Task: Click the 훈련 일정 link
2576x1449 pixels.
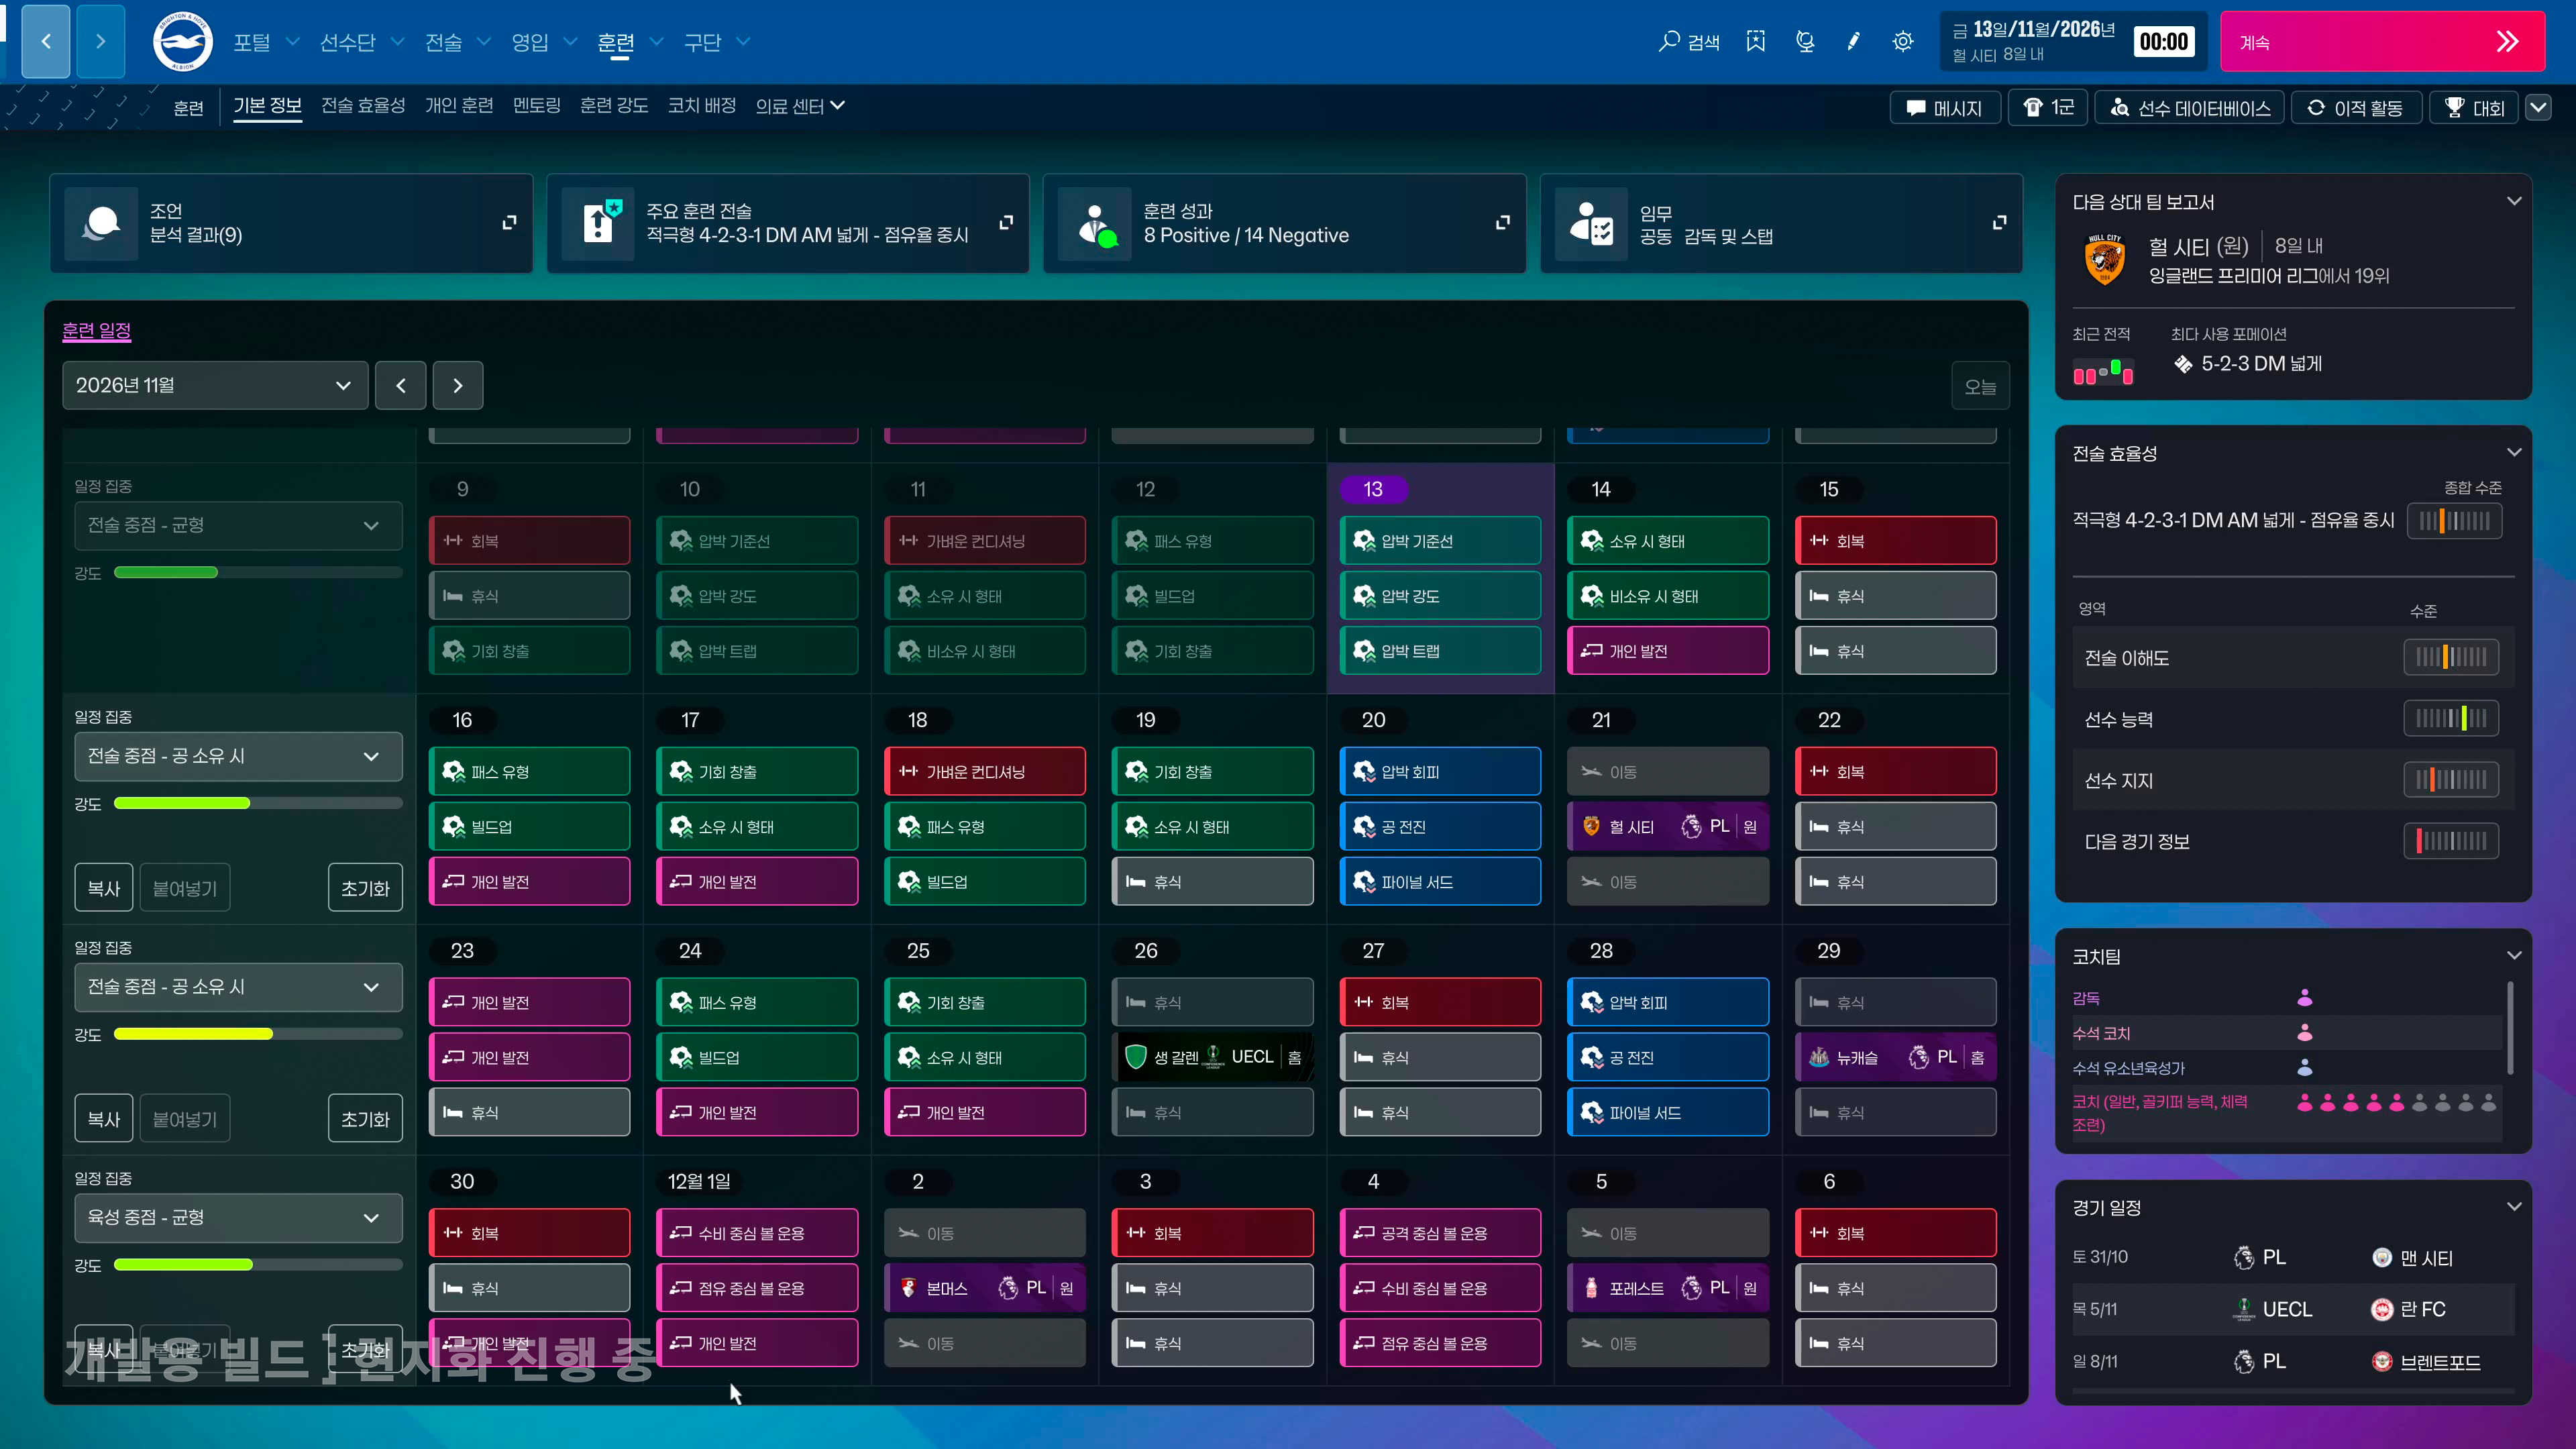Action: pos(97,330)
